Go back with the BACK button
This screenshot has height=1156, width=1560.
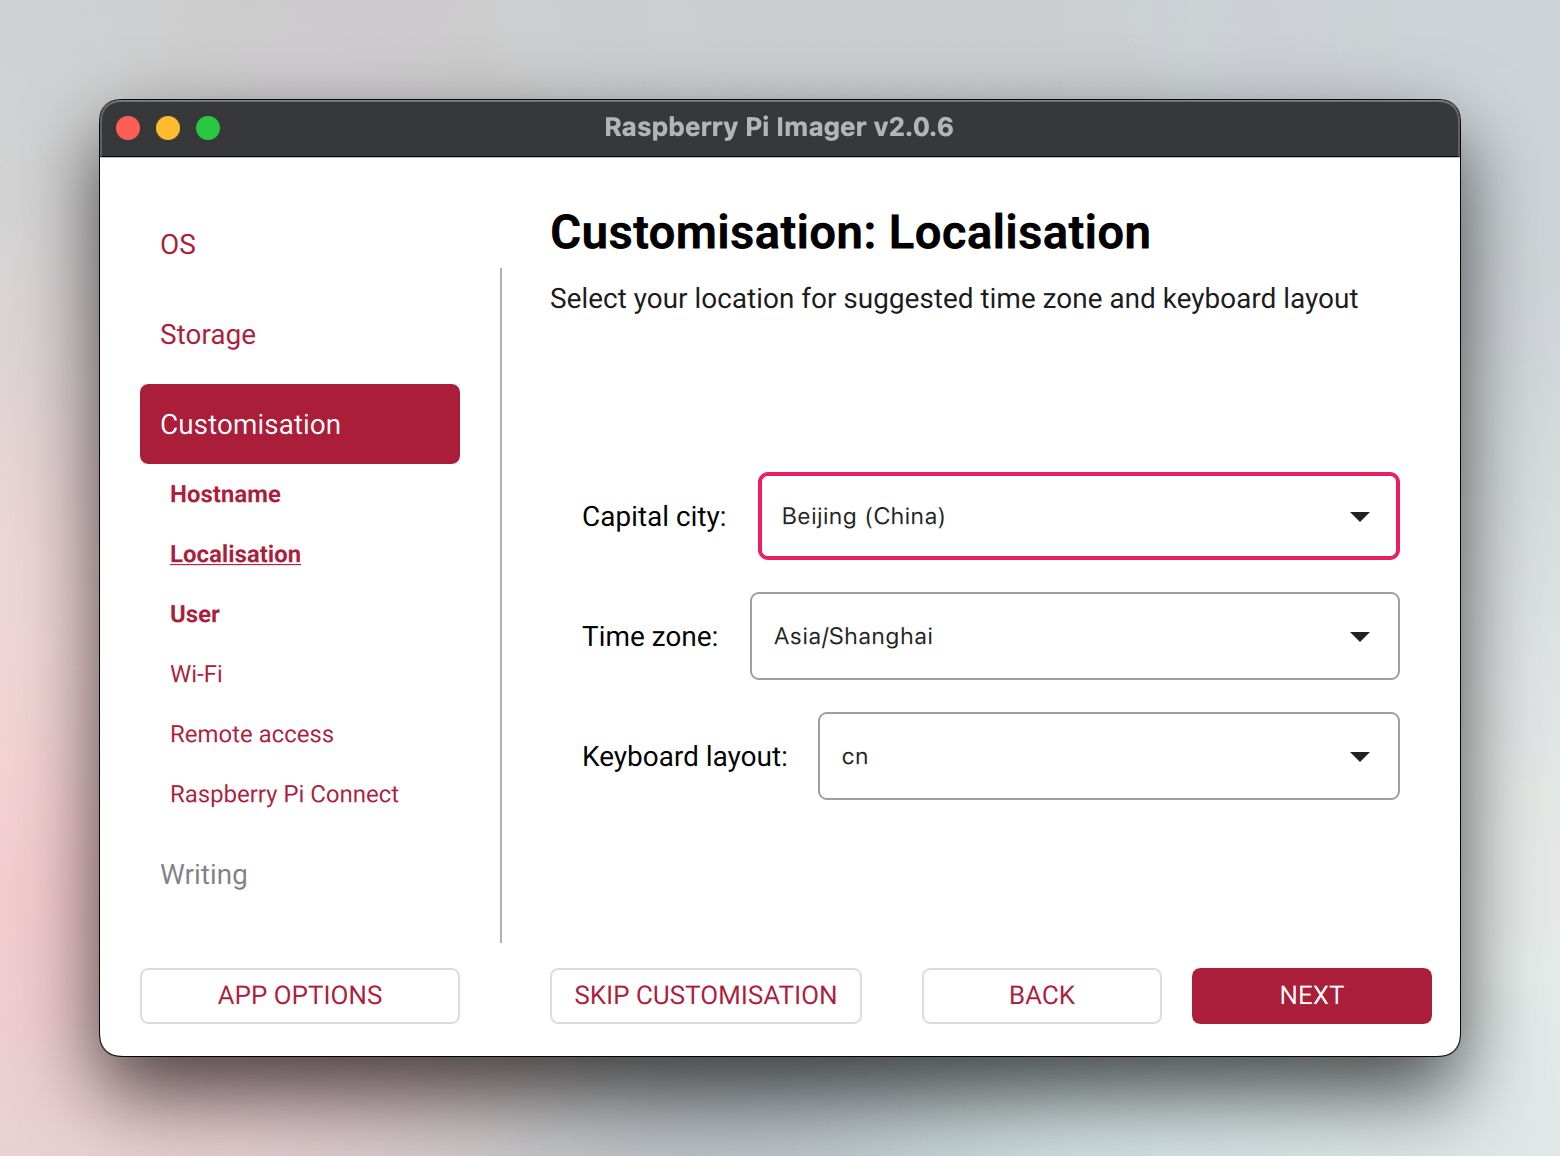point(1042,996)
